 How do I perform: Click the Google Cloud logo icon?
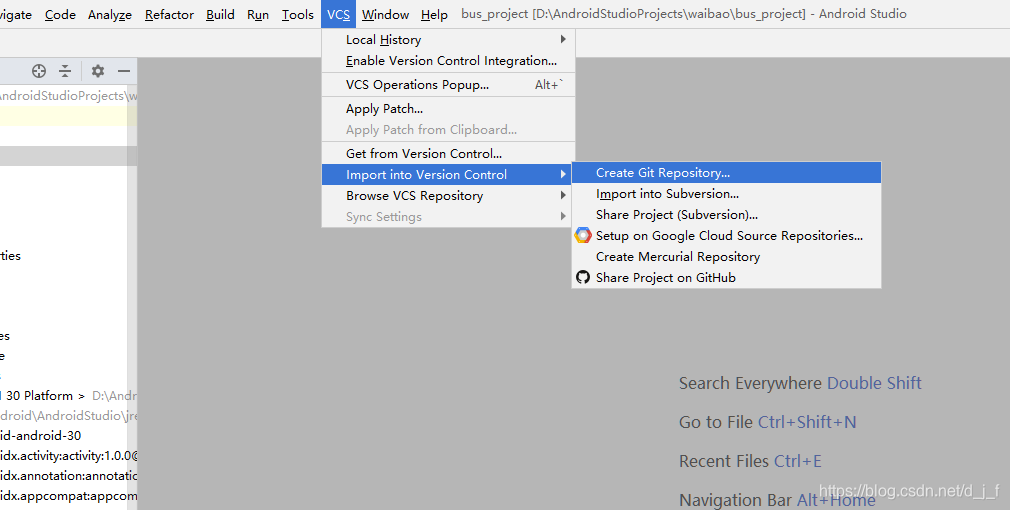[x=583, y=236]
